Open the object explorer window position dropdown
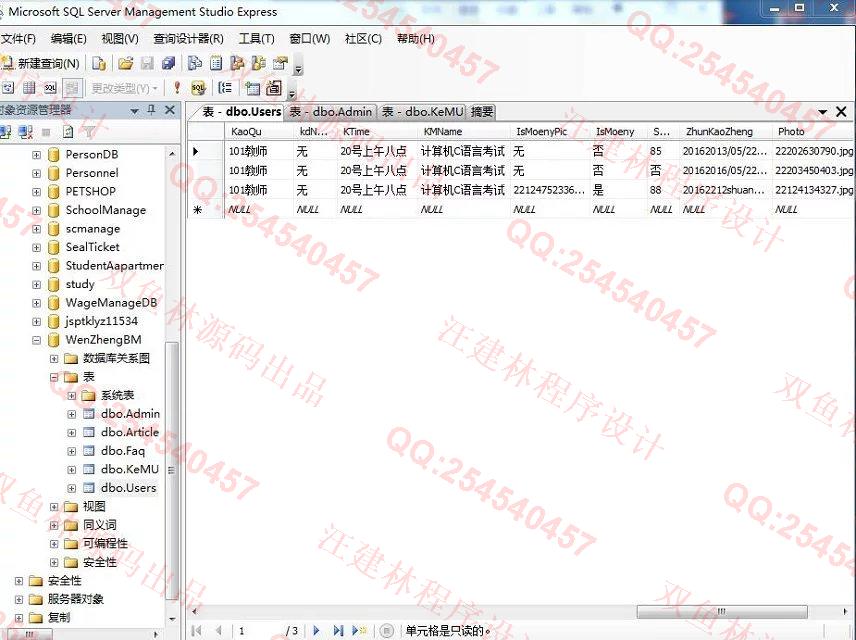 [x=134, y=111]
